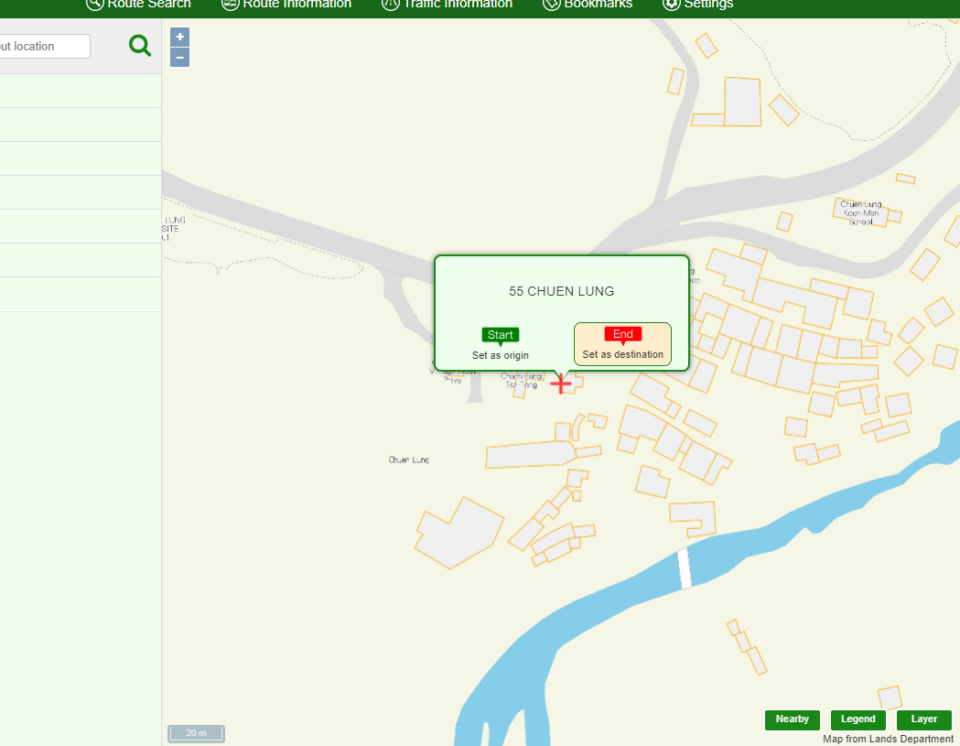Click the 20 m scale bar
Screen dimensions: 960x746
(196, 733)
